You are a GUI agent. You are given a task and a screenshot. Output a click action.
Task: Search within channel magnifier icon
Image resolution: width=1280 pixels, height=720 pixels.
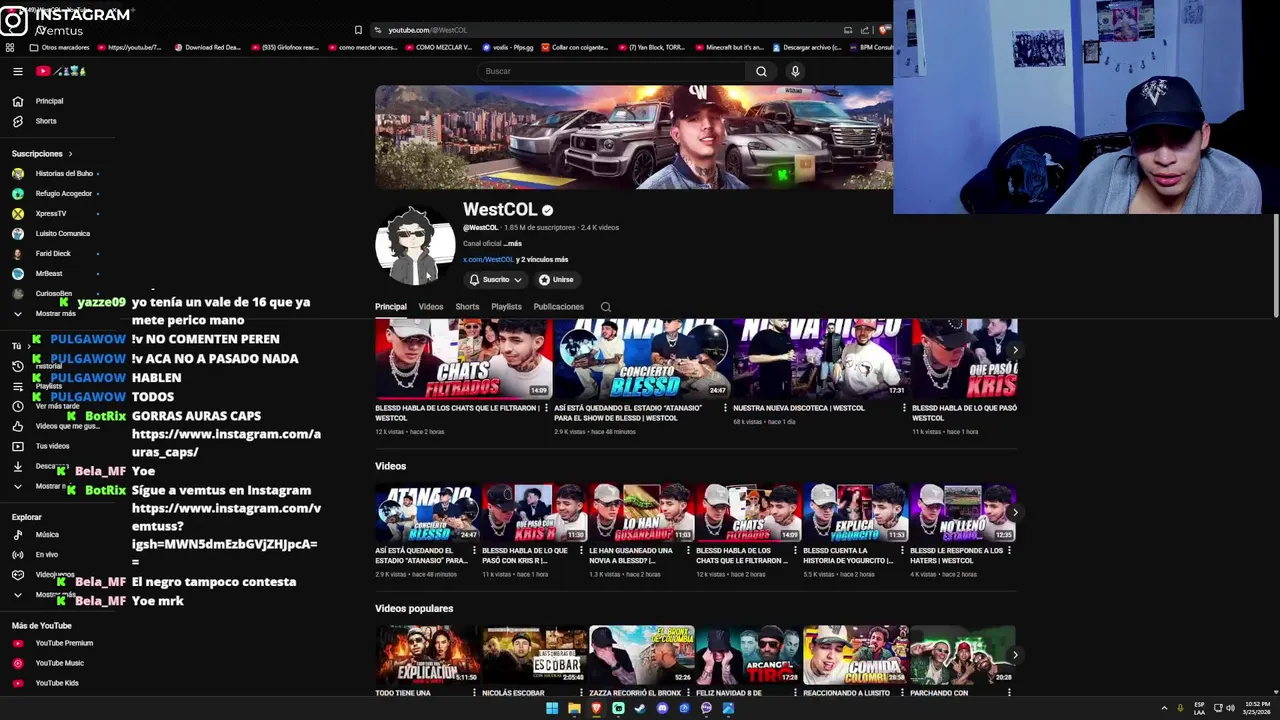(605, 307)
